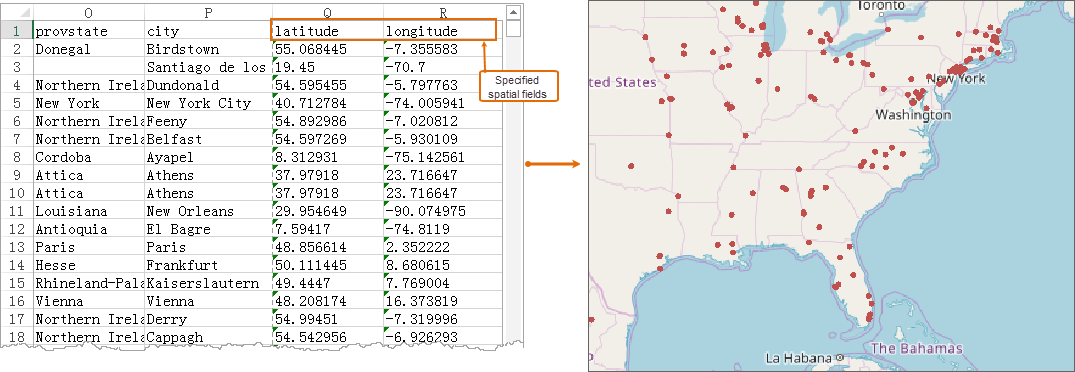Click column R header

coord(443,13)
